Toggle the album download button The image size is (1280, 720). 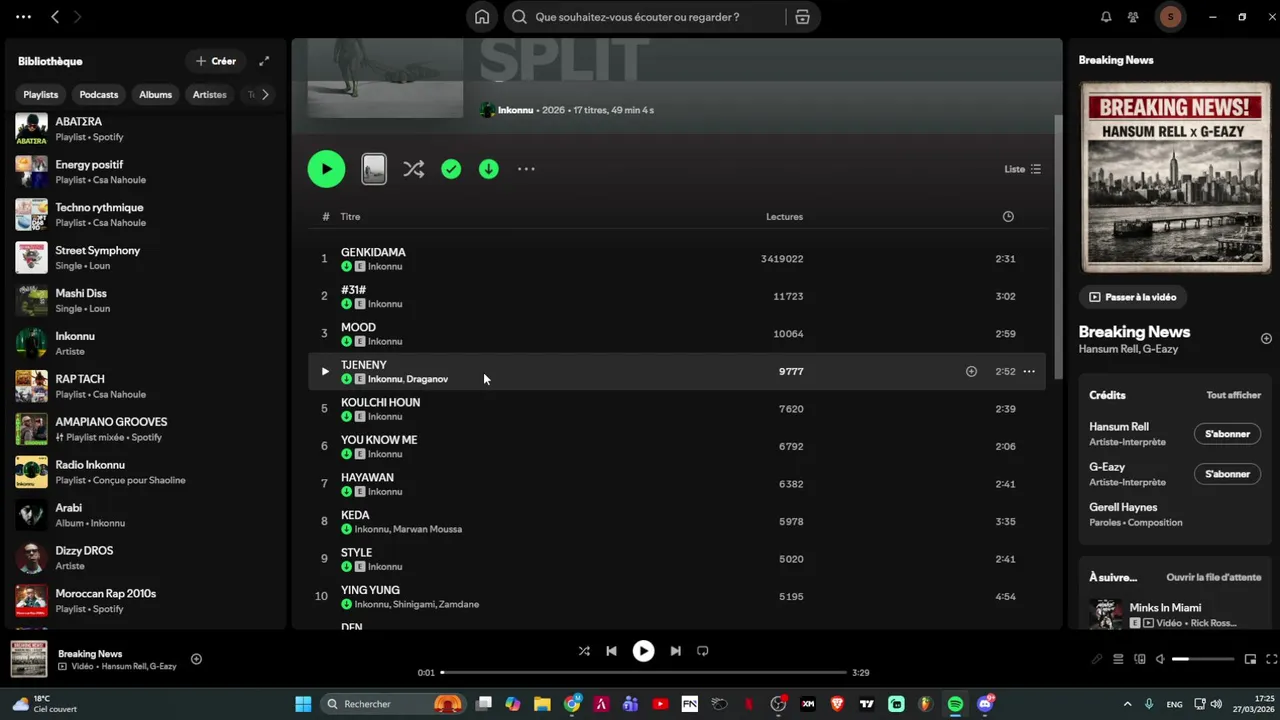[x=488, y=169]
